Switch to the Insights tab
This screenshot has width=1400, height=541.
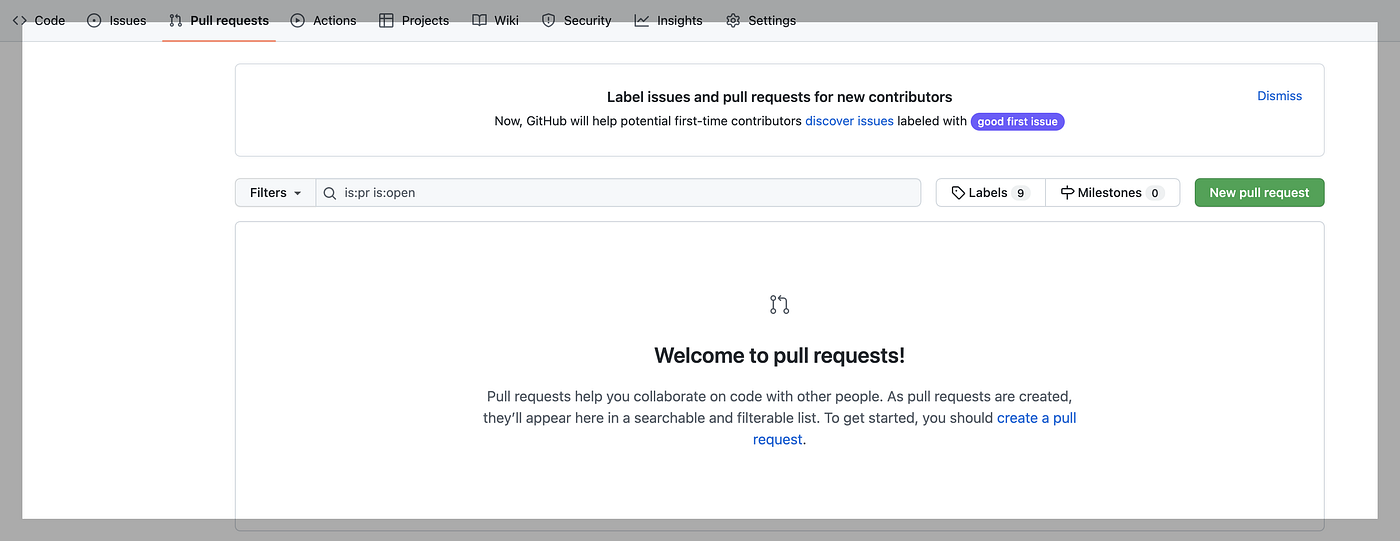pyautogui.click(x=668, y=20)
